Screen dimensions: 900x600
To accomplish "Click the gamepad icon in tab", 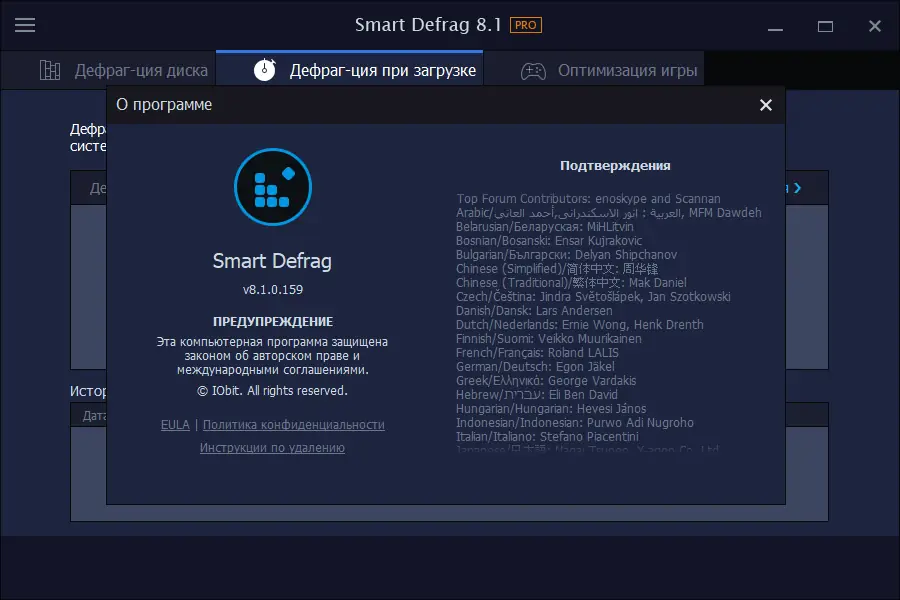I will (x=533, y=71).
